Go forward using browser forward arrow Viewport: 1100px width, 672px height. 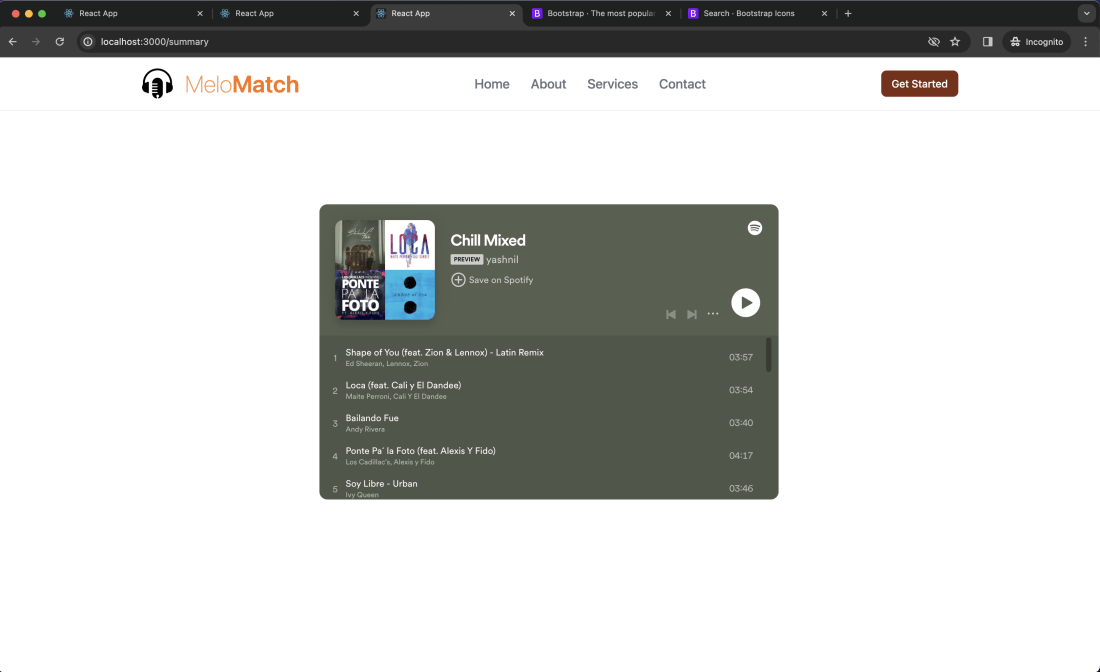tap(36, 41)
